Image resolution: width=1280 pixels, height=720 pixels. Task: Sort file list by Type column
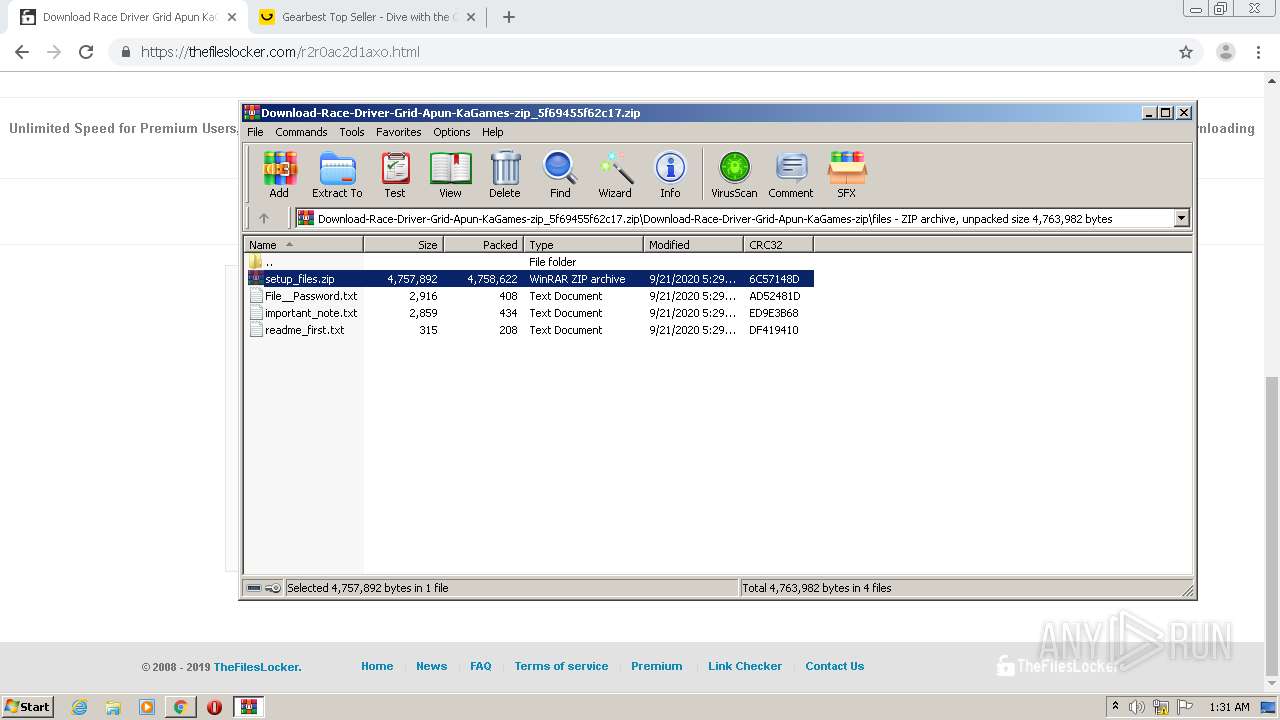[x=584, y=244]
